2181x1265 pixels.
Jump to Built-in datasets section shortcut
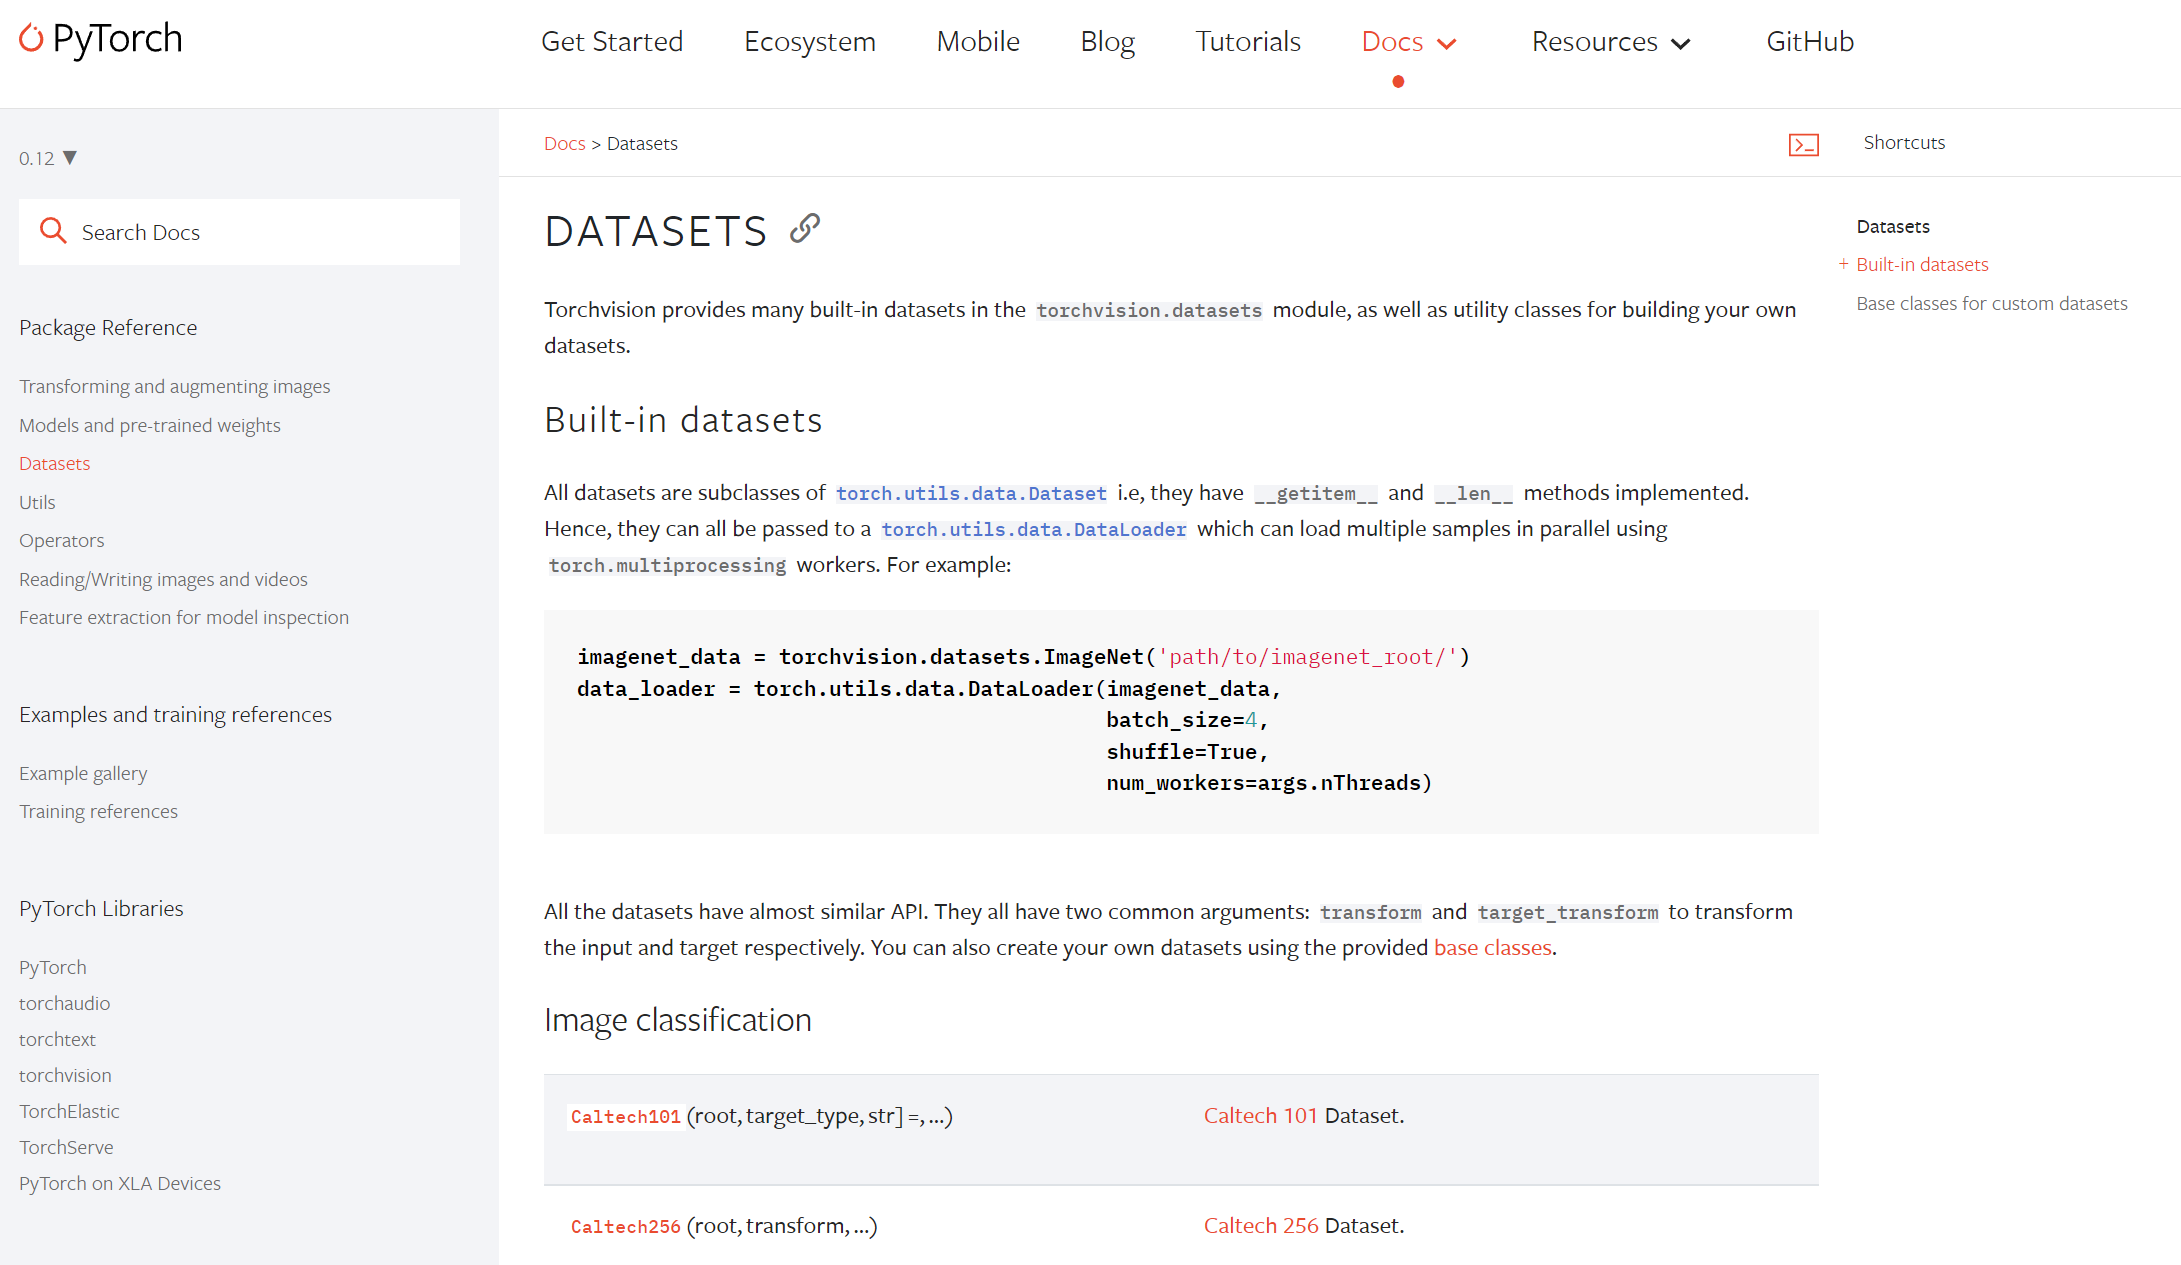(x=1922, y=264)
